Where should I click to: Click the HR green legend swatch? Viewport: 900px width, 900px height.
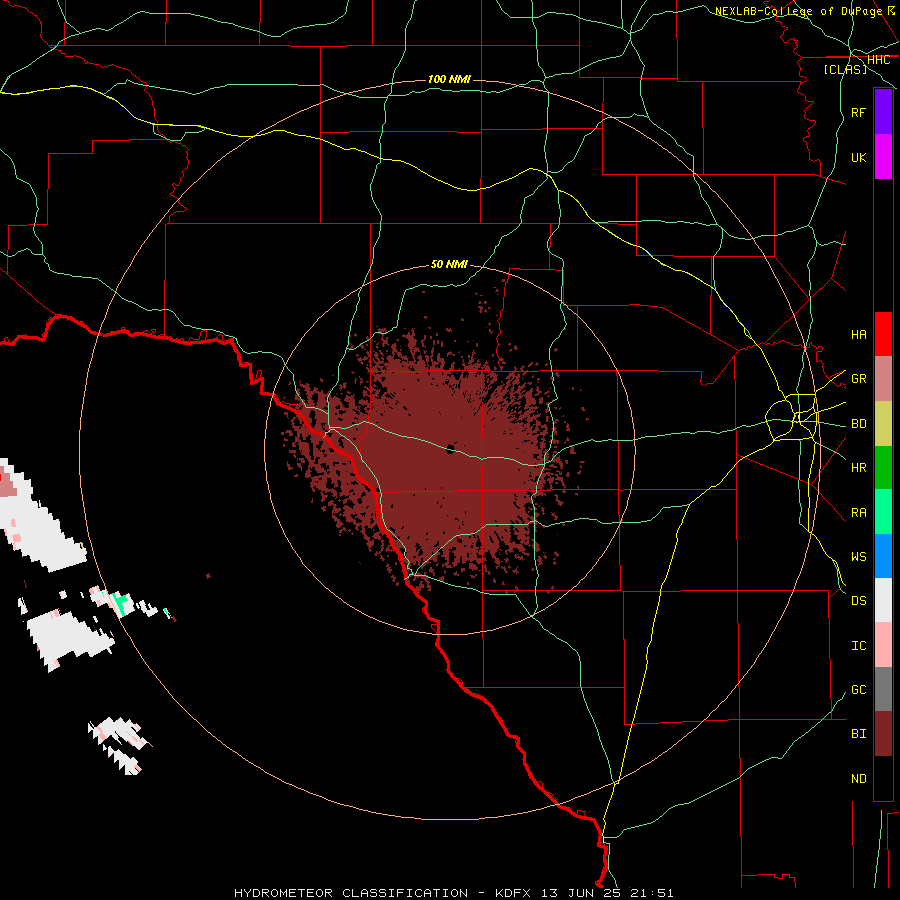(883, 468)
